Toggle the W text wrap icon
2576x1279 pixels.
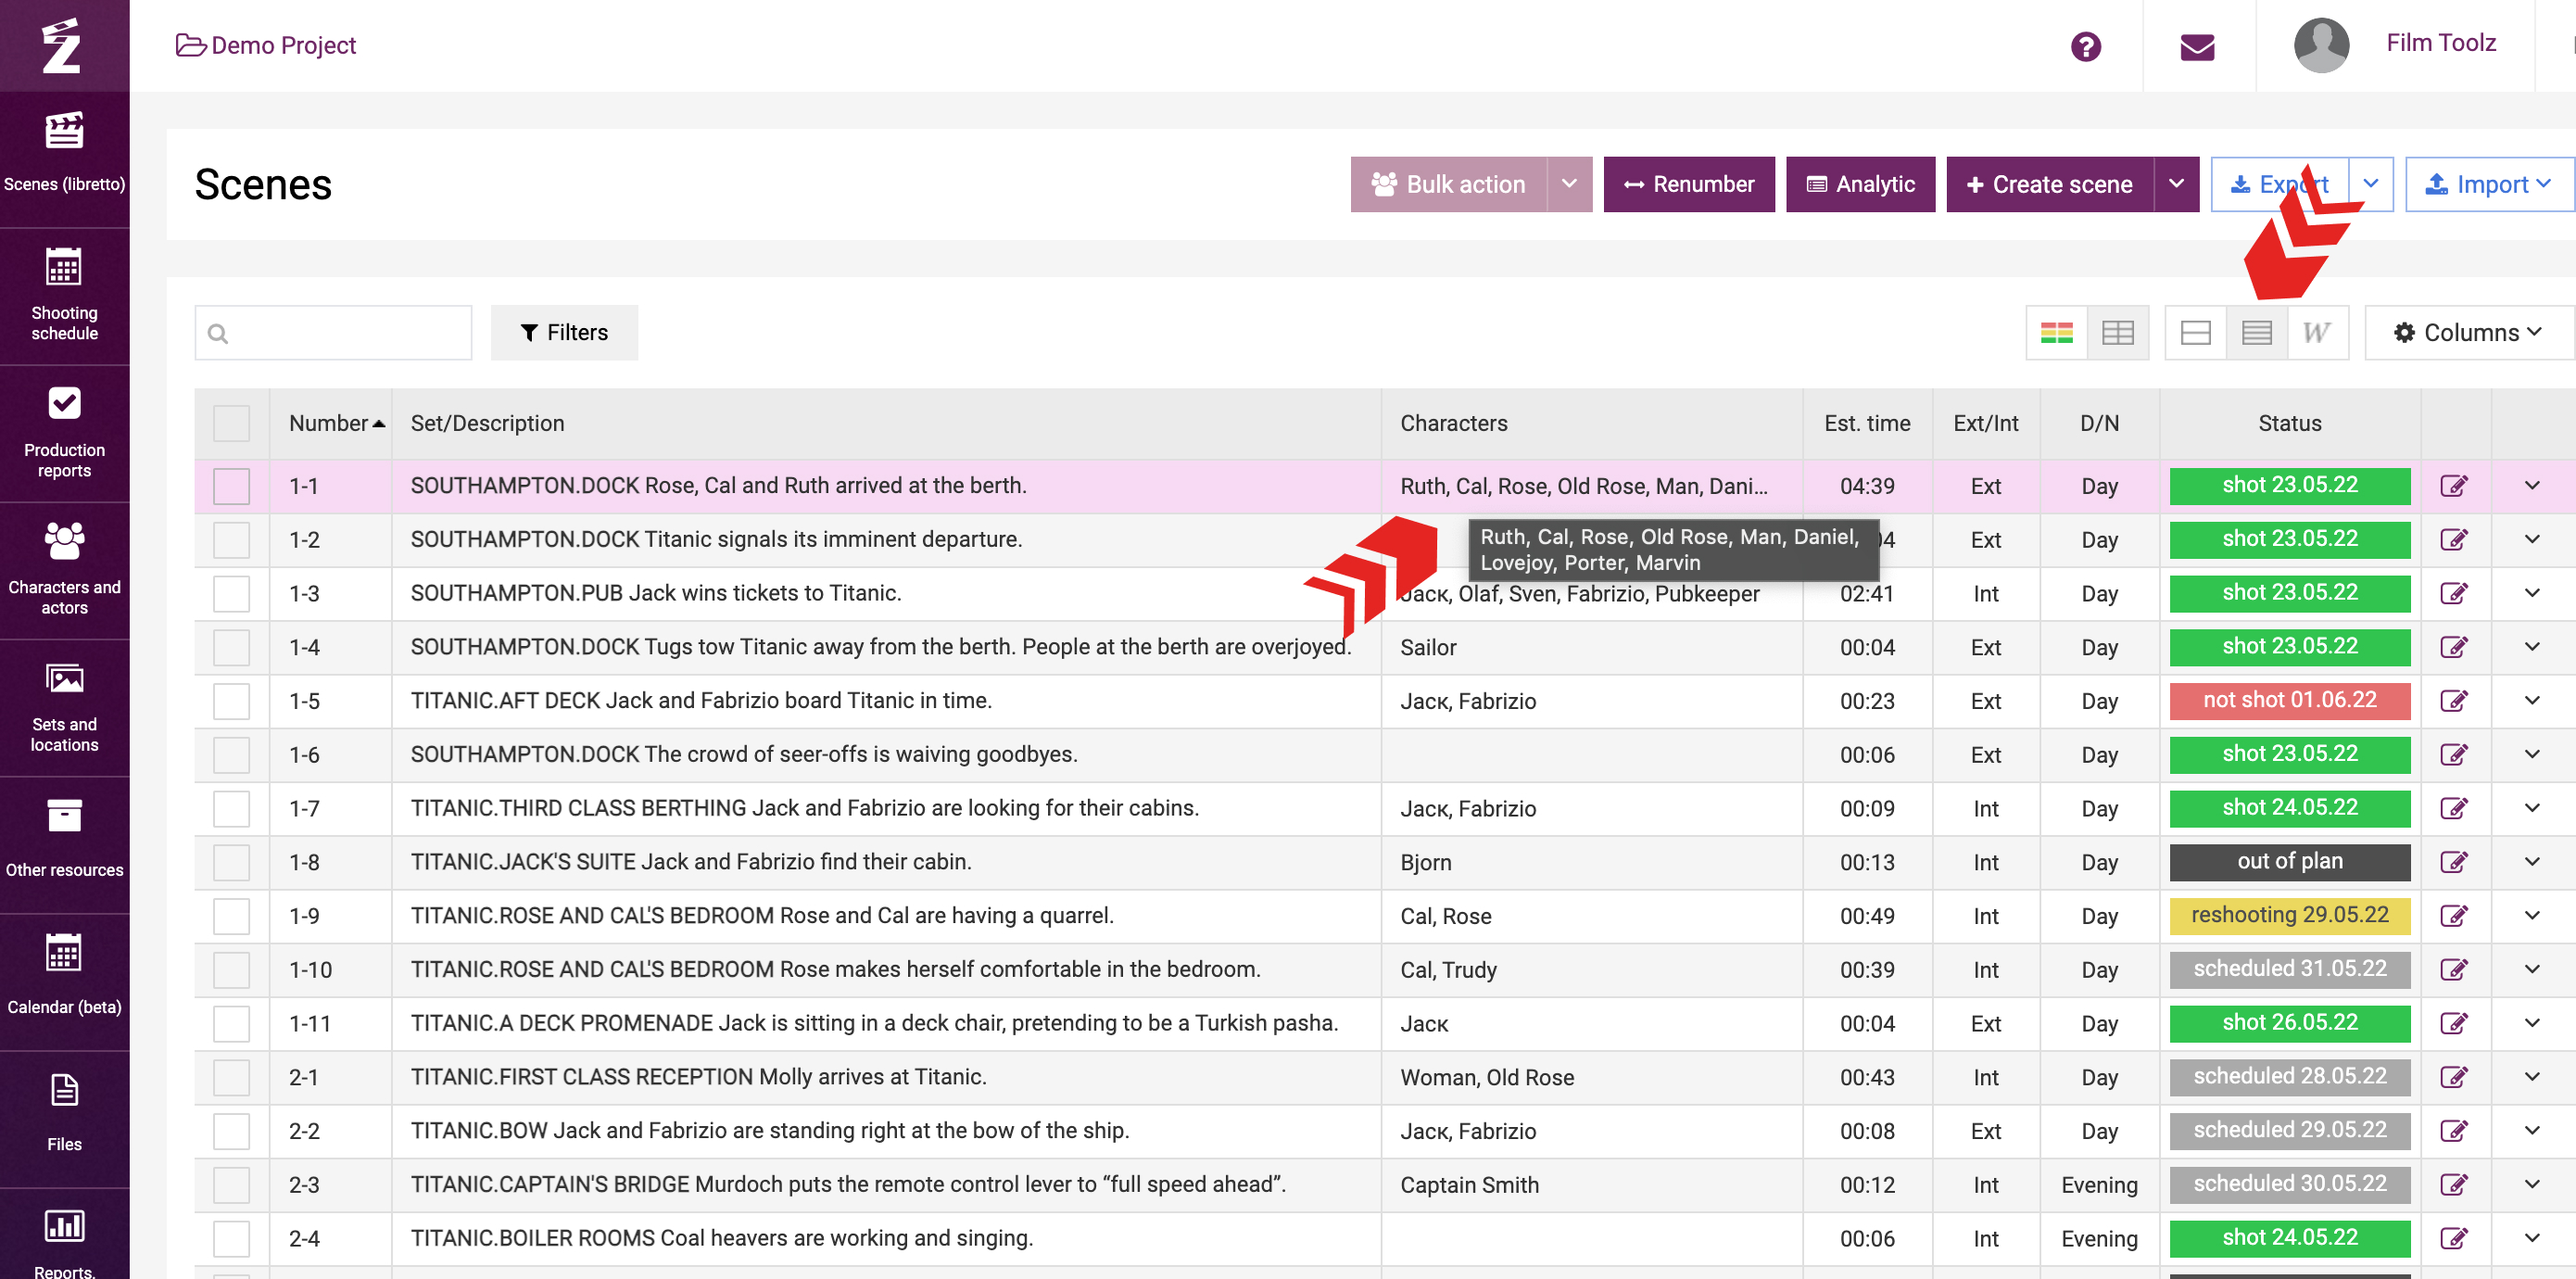2317,333
